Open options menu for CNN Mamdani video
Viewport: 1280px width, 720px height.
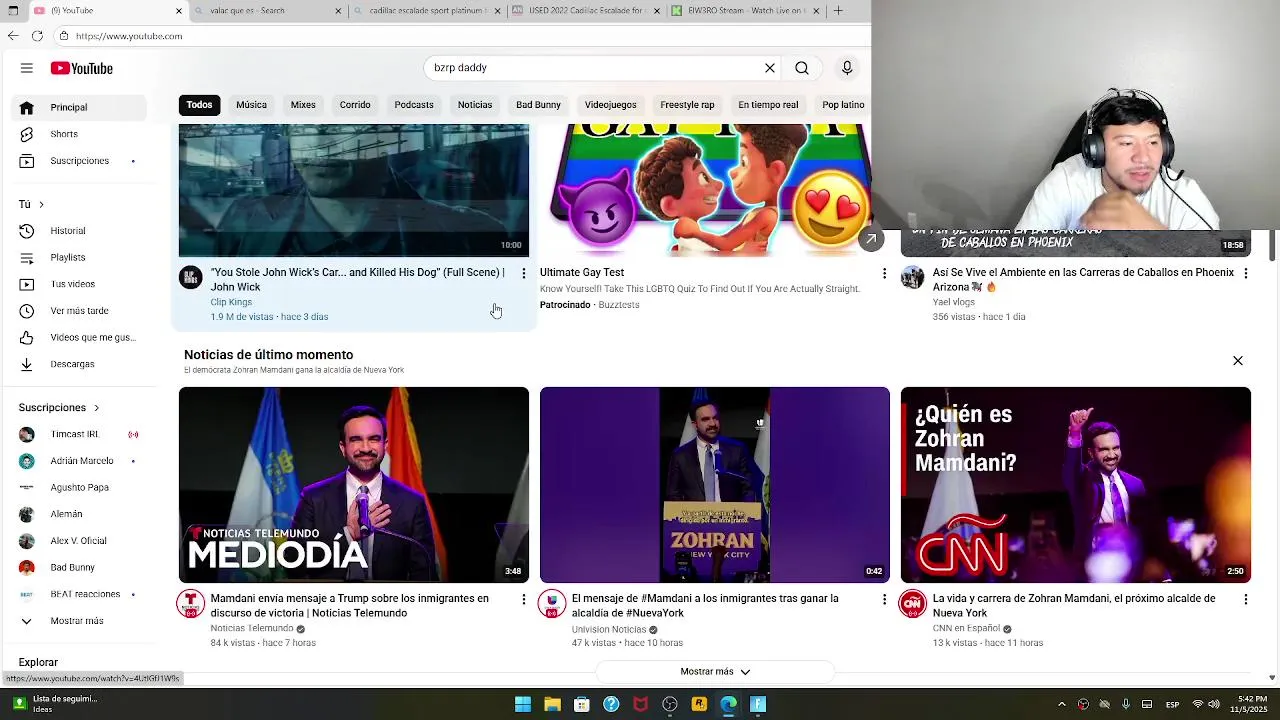coord(1245,599)
